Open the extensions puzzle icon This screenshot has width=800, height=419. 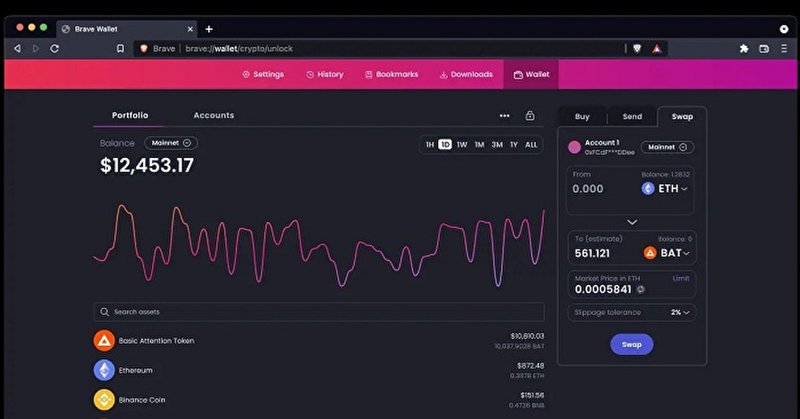click(x=744, y=48)
